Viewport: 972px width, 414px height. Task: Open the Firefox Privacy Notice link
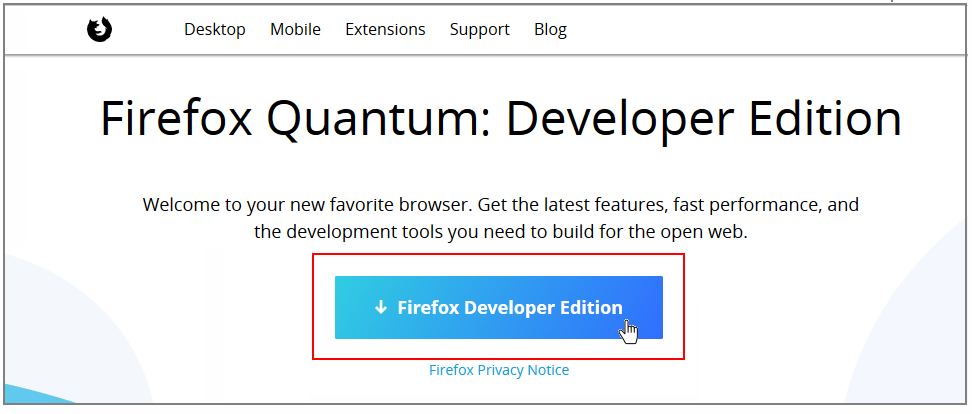click(x=499, y=370)
